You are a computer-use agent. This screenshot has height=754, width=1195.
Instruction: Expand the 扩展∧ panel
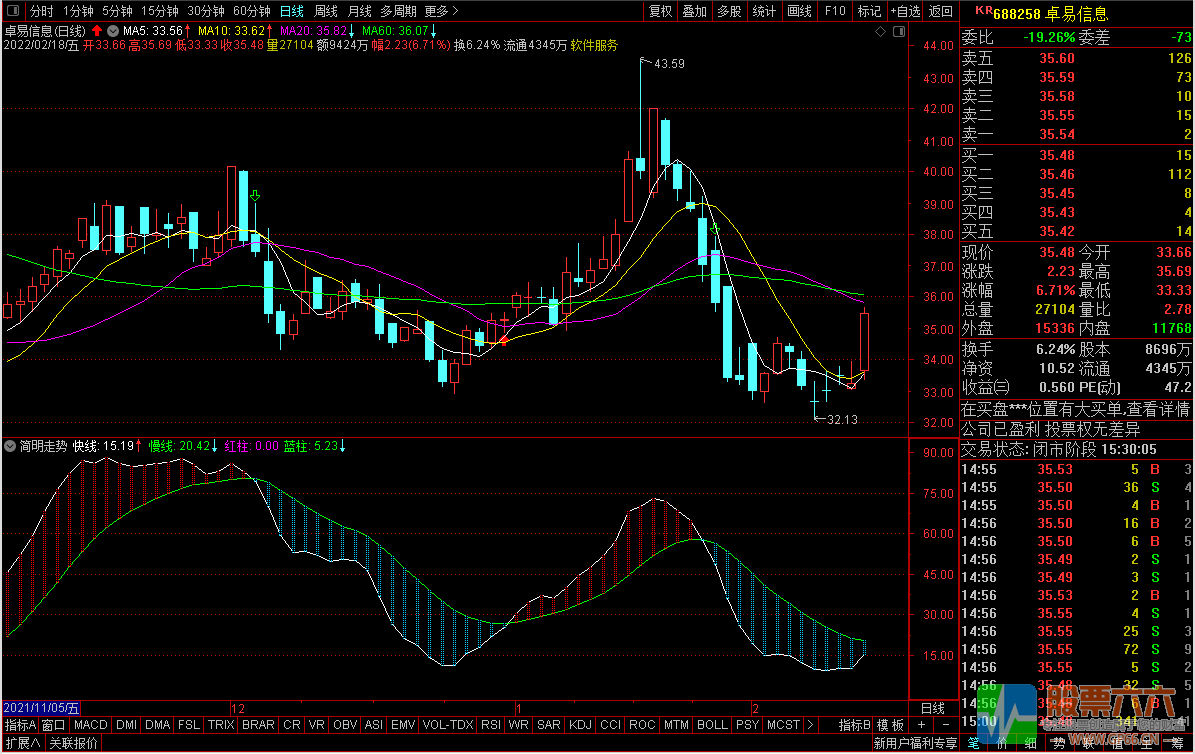(23, 743)
